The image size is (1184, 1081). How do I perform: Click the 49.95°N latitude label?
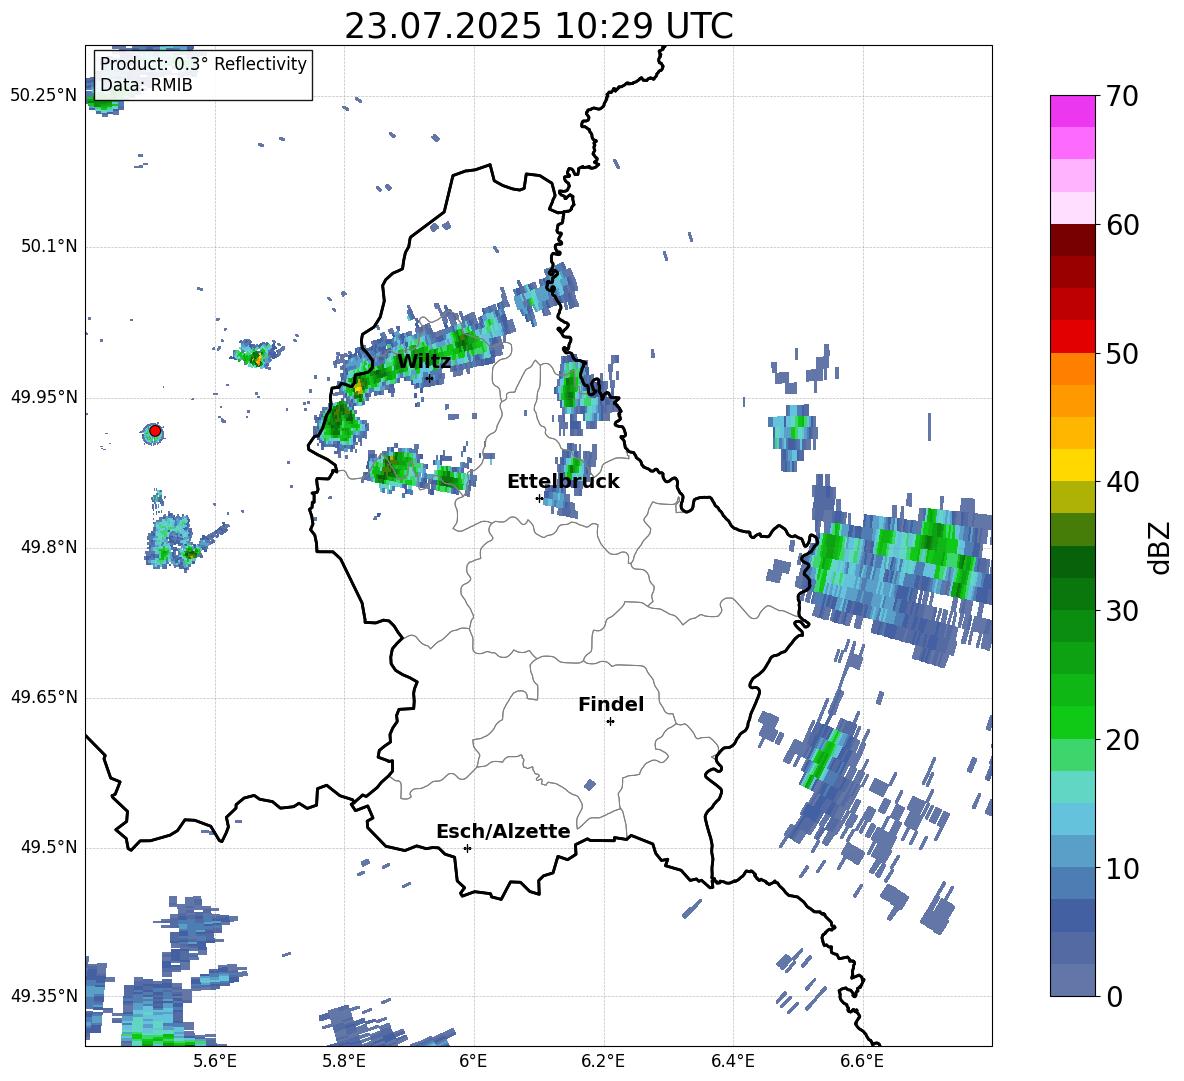pyautogui.click(x=44, y=397)
